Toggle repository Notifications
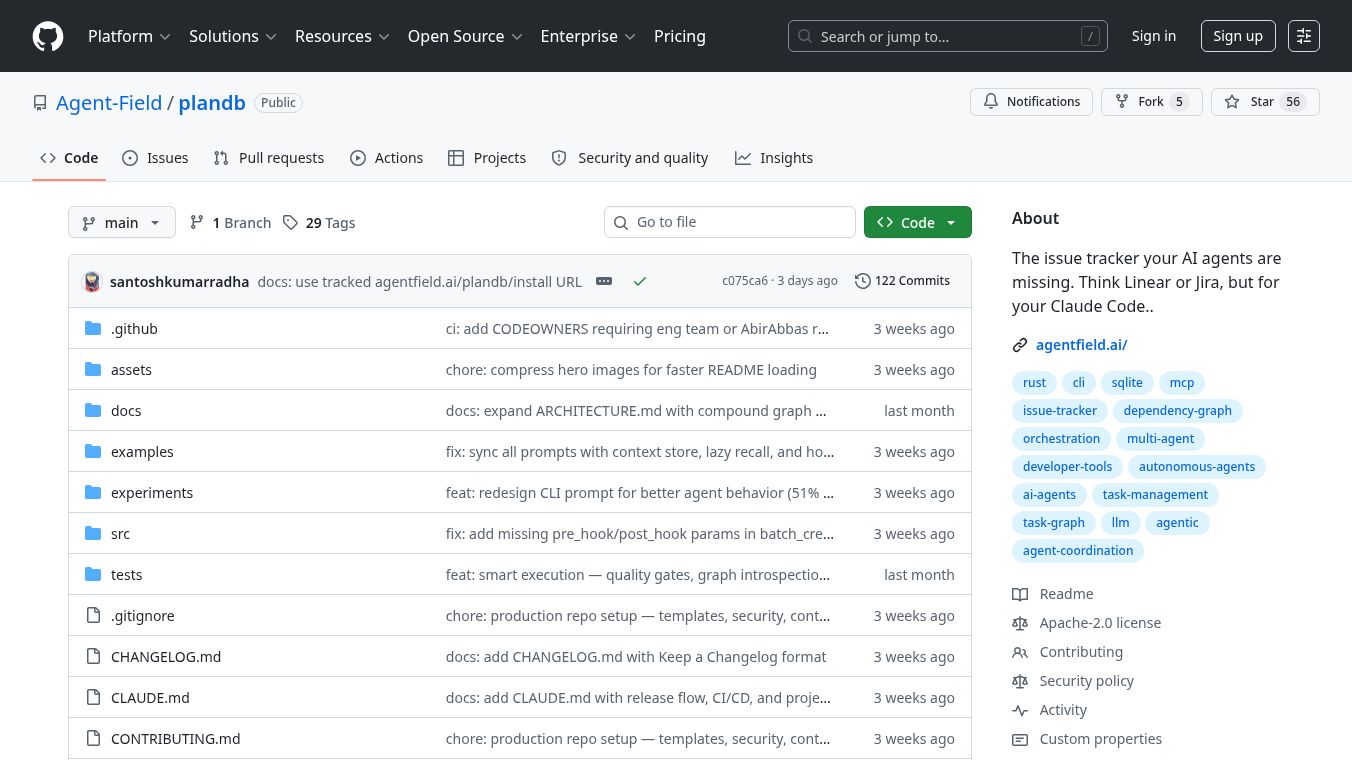1352x760 pixels. coord(1030,102)
